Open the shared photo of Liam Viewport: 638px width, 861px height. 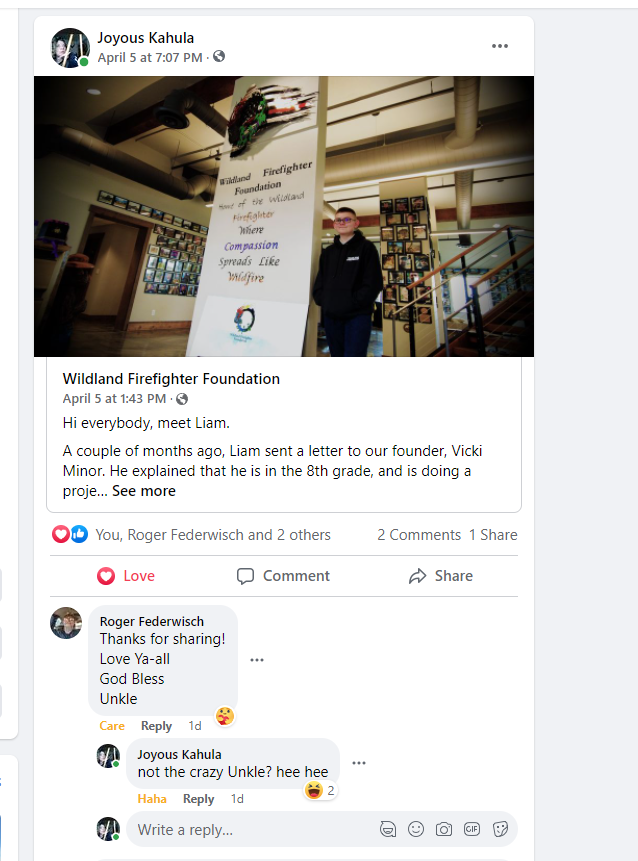point(284,216)
